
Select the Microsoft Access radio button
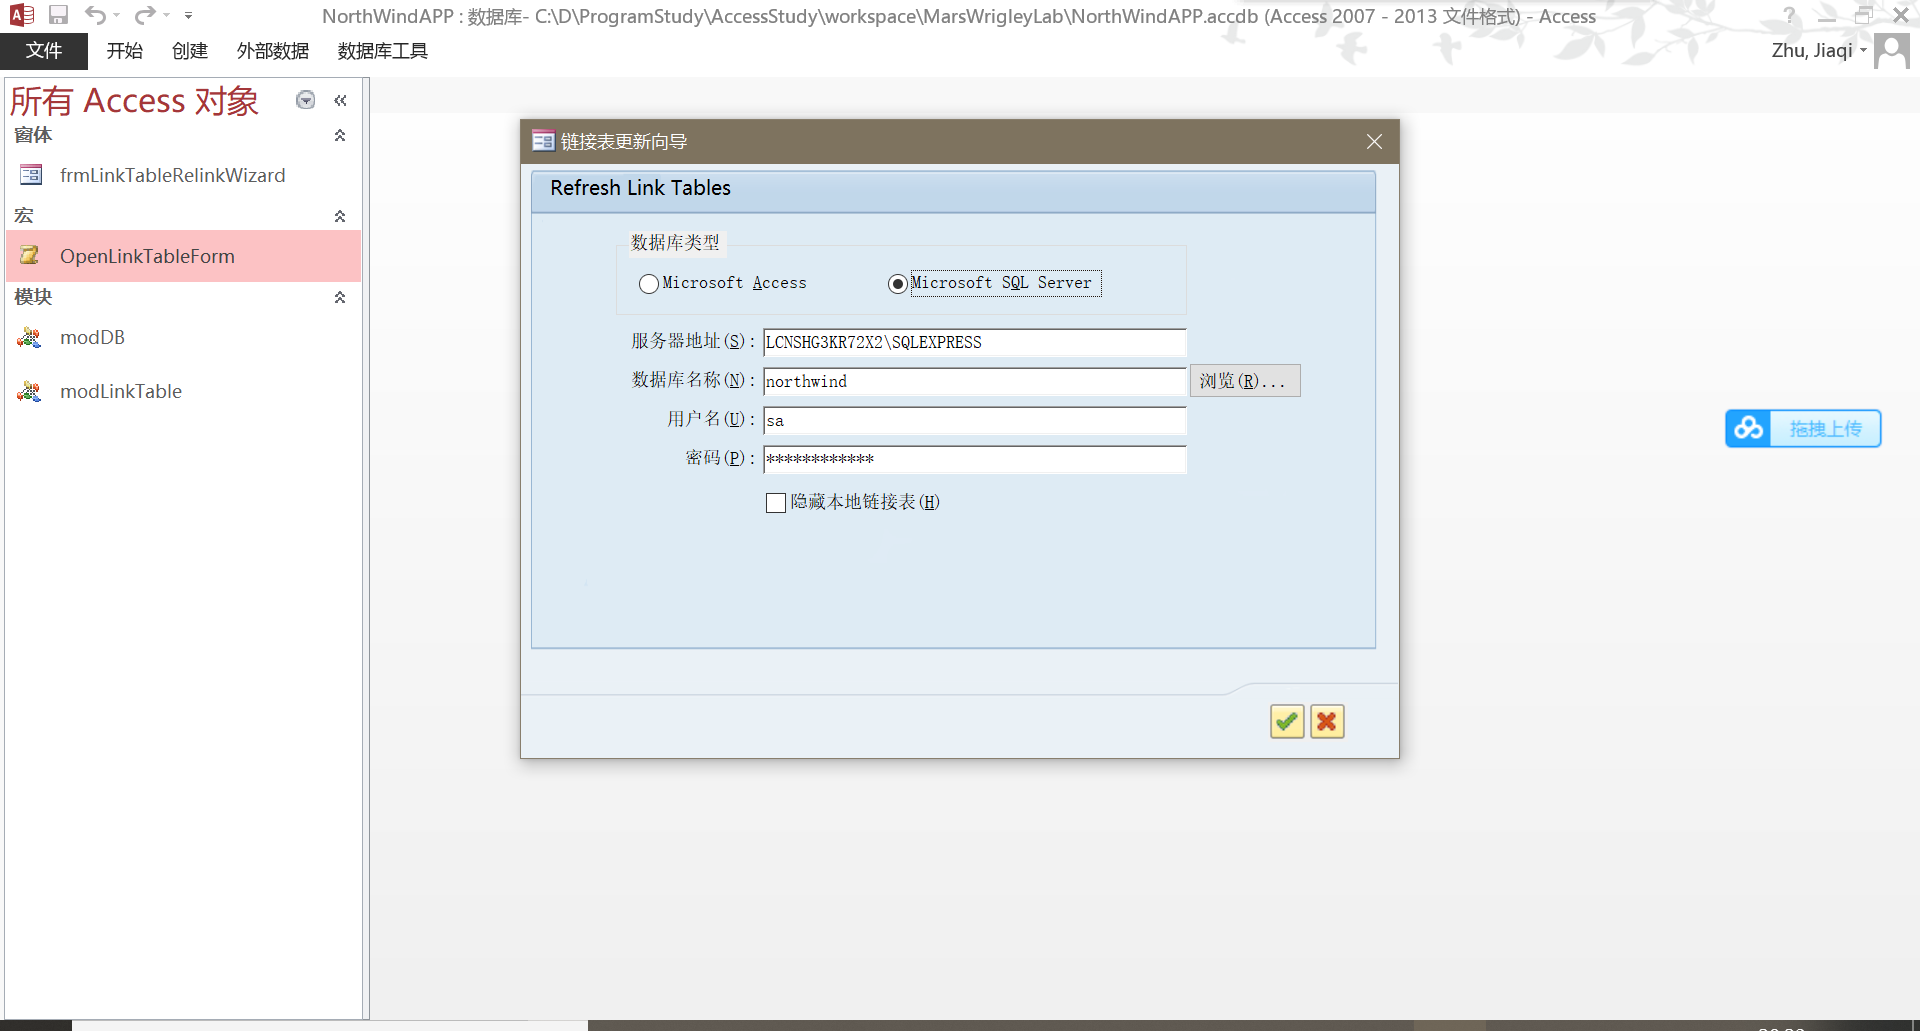click(x=649, y=284)
